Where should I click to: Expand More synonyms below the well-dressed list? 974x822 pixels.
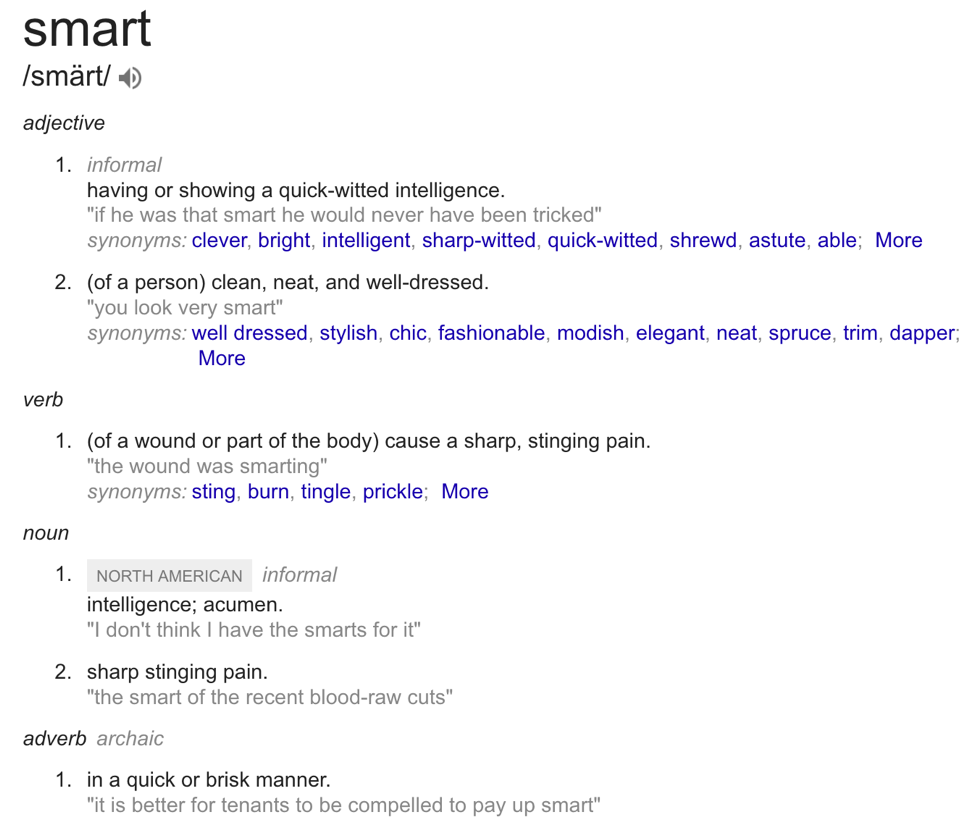[221, 358]
